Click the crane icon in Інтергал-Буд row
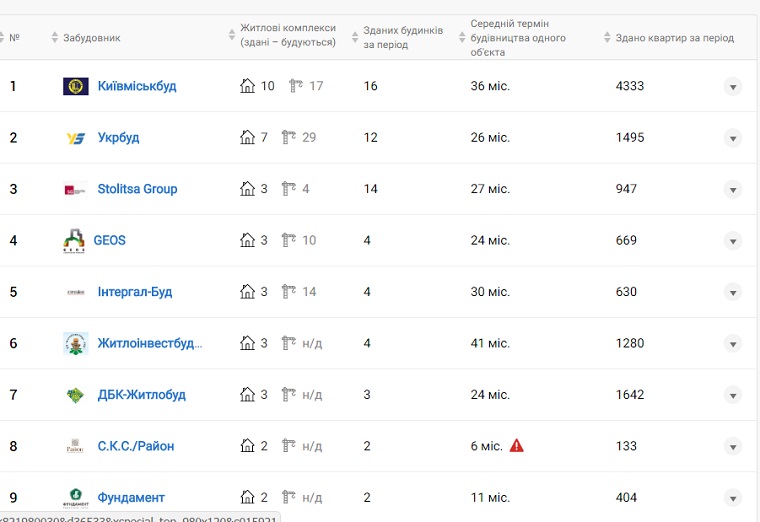The height and width of the screenshot is (522, 760). (289, 291)
